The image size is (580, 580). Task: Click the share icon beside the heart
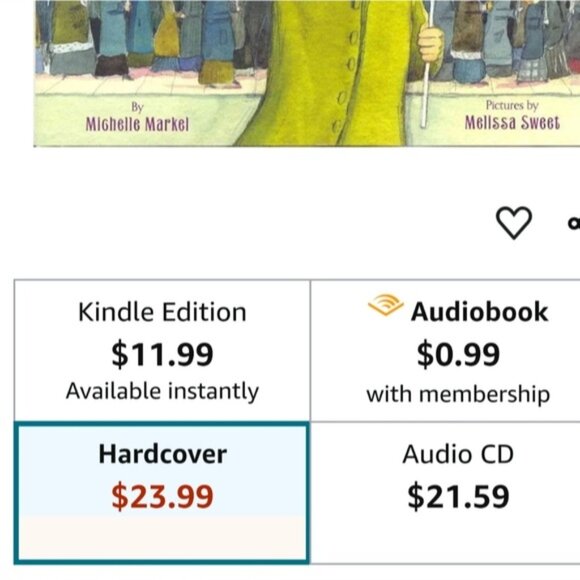pyautogui.click(x=574, y=223)
